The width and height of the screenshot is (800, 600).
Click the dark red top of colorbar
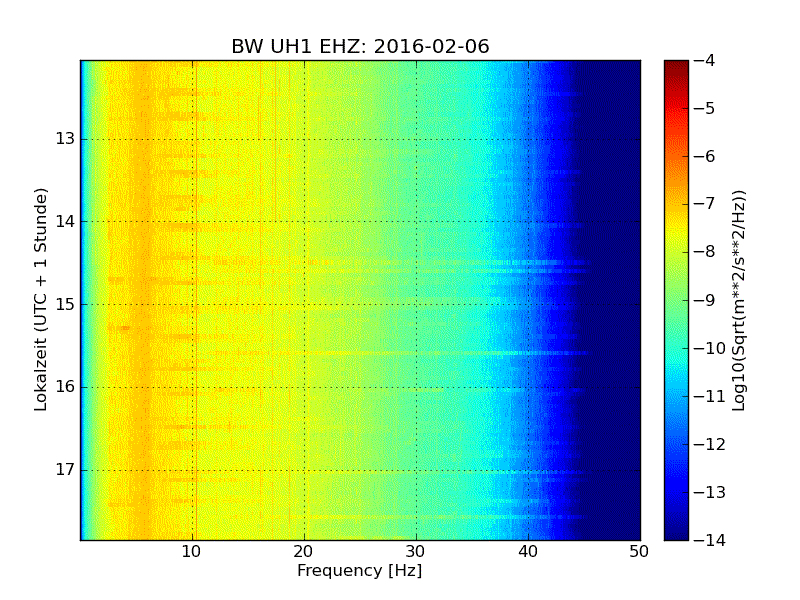(x=676, y=65)
